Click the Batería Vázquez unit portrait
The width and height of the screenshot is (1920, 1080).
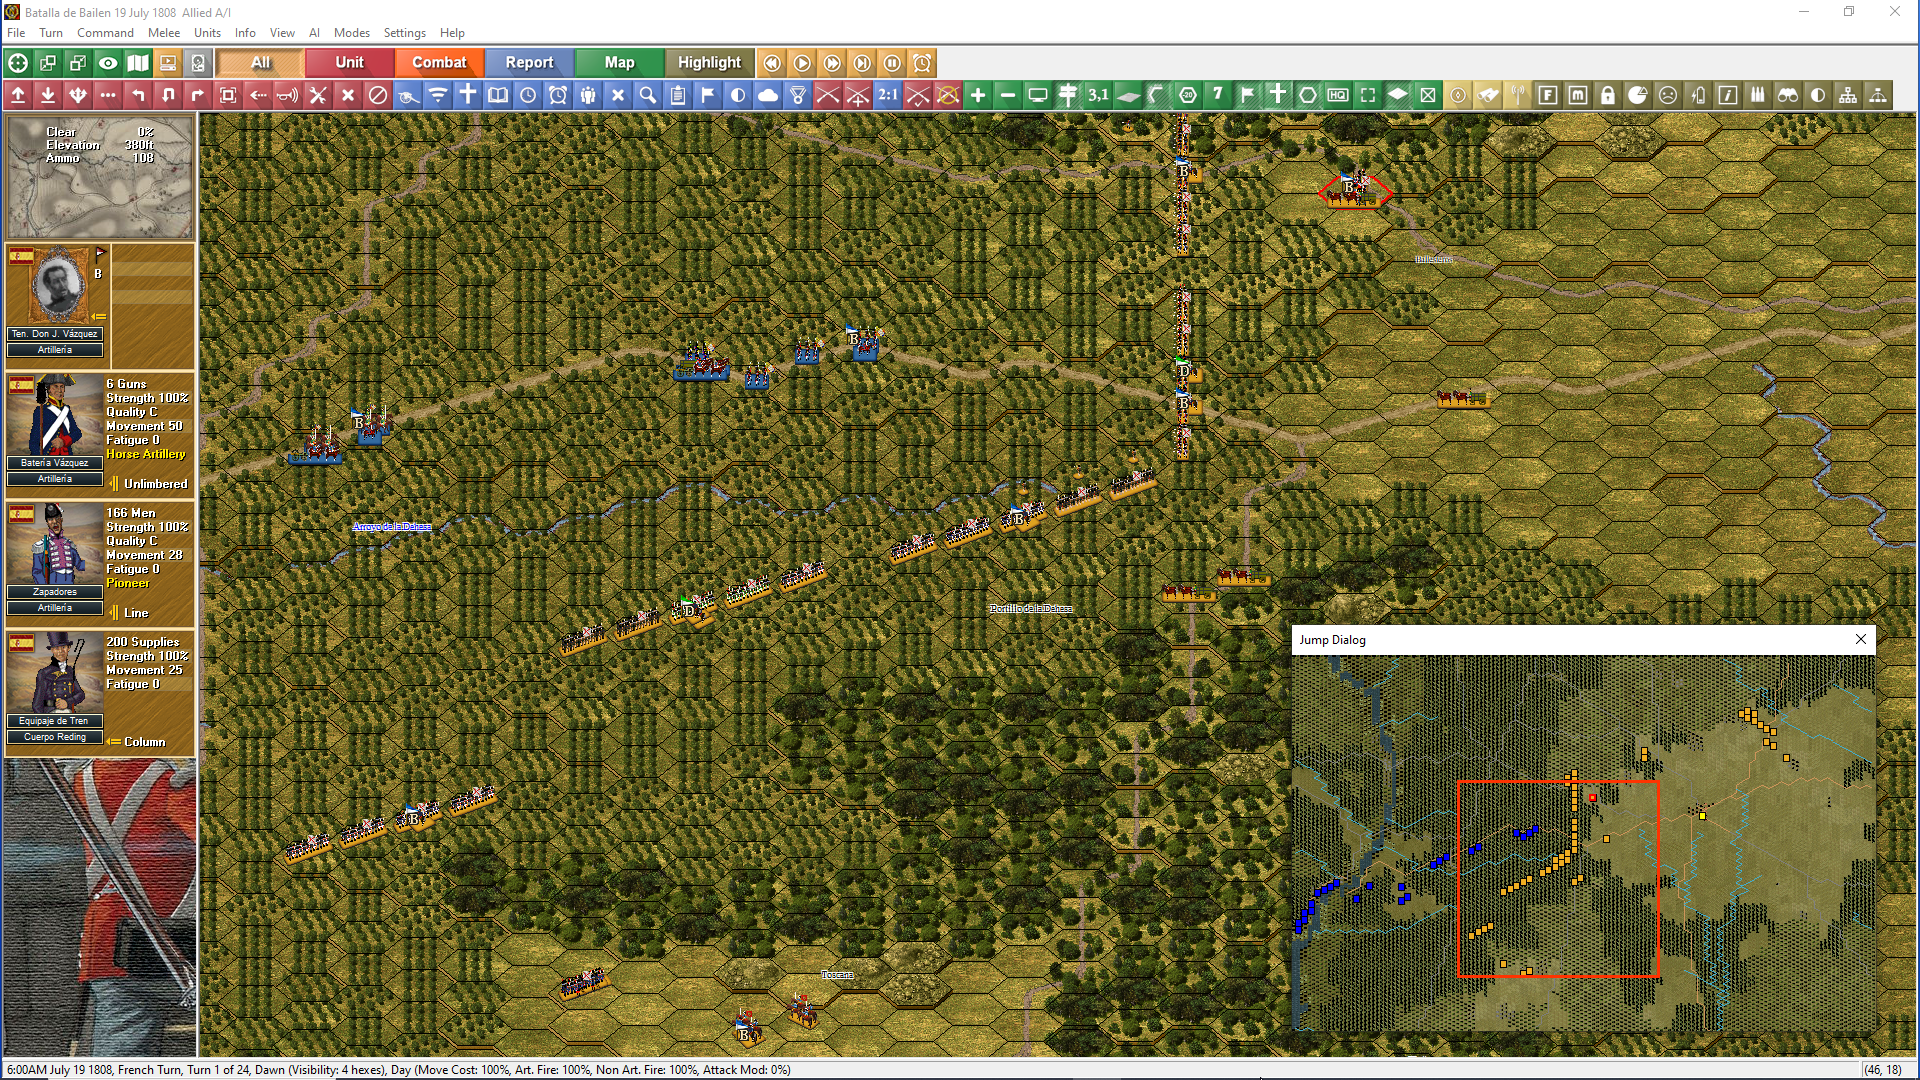click(55, 415)
